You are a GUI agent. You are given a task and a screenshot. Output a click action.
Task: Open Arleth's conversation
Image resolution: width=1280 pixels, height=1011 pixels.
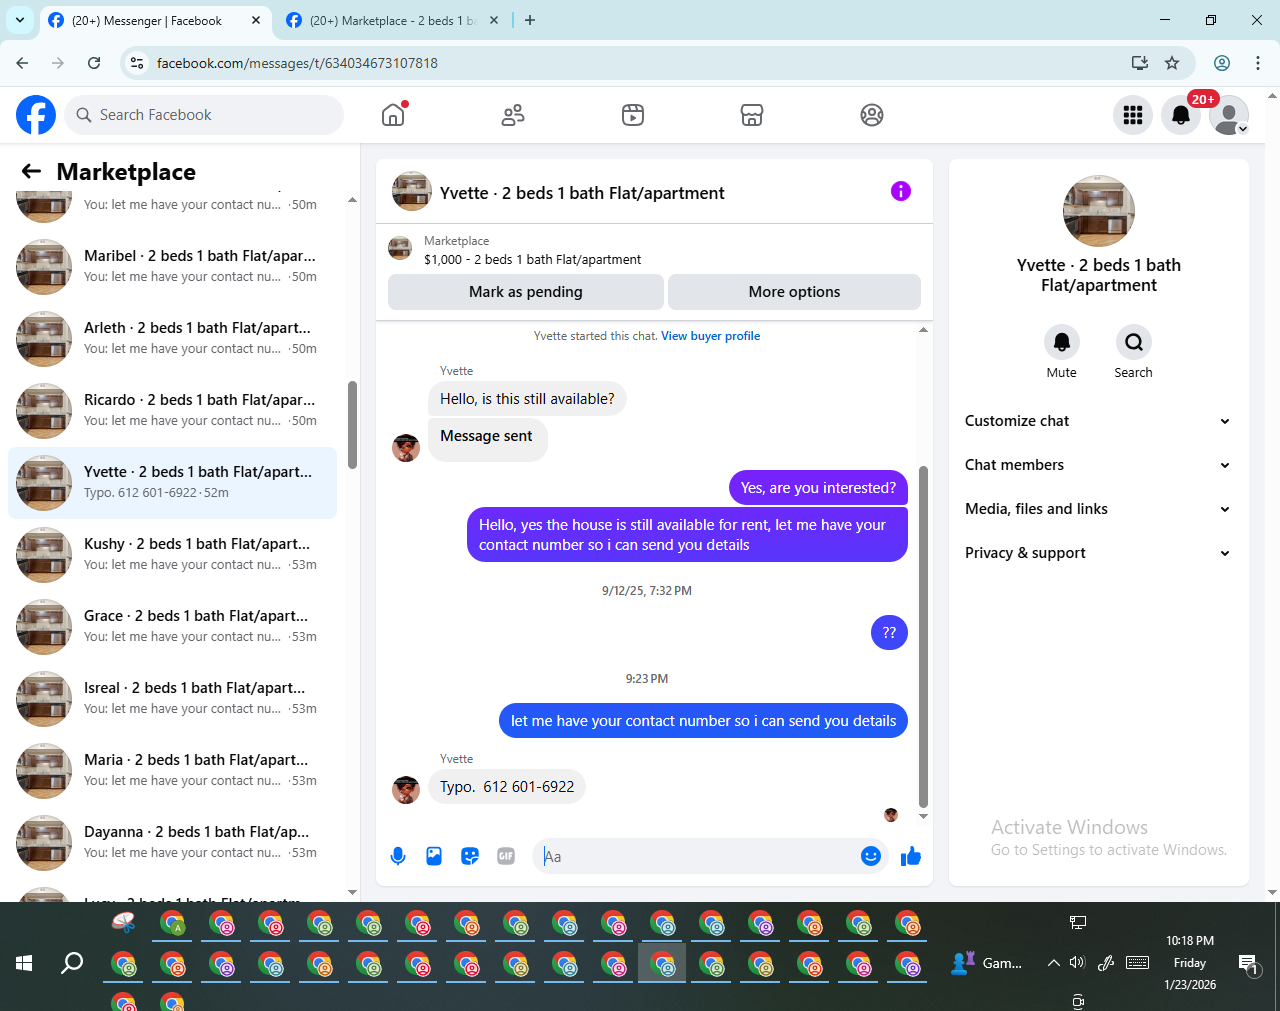[x=172, y=339]
